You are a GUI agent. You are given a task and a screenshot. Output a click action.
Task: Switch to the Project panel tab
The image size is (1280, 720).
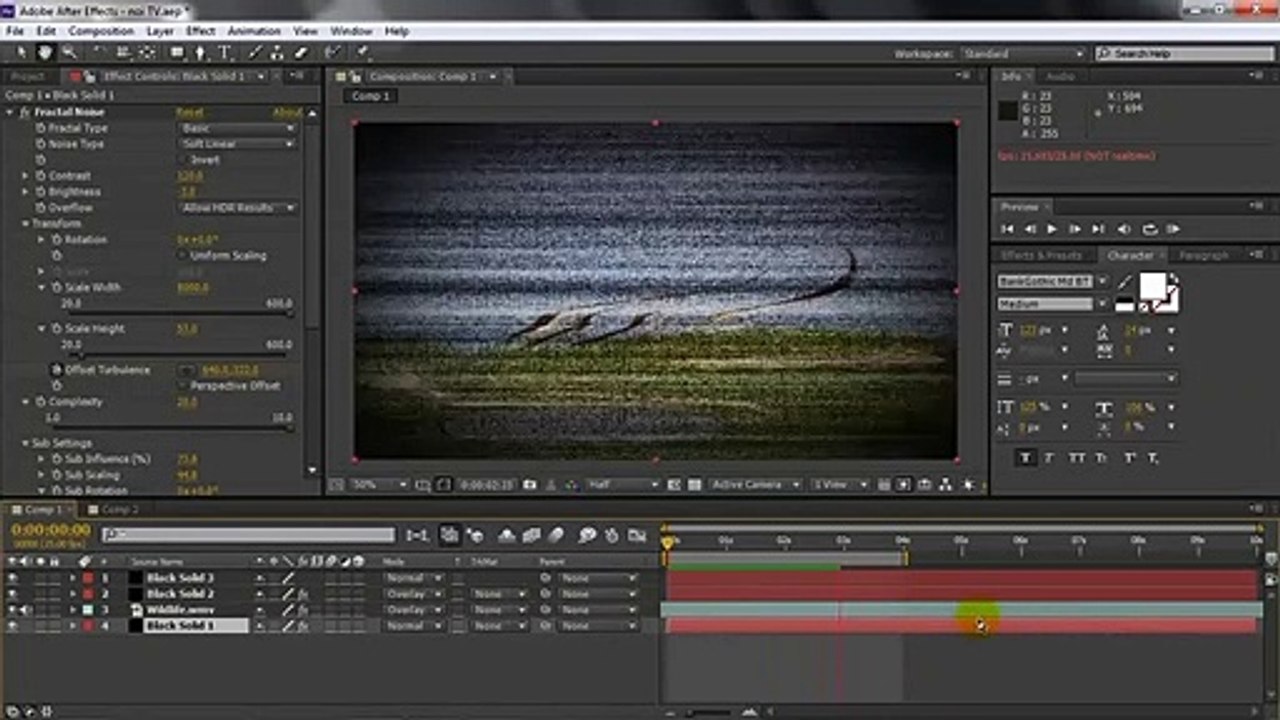28,77
